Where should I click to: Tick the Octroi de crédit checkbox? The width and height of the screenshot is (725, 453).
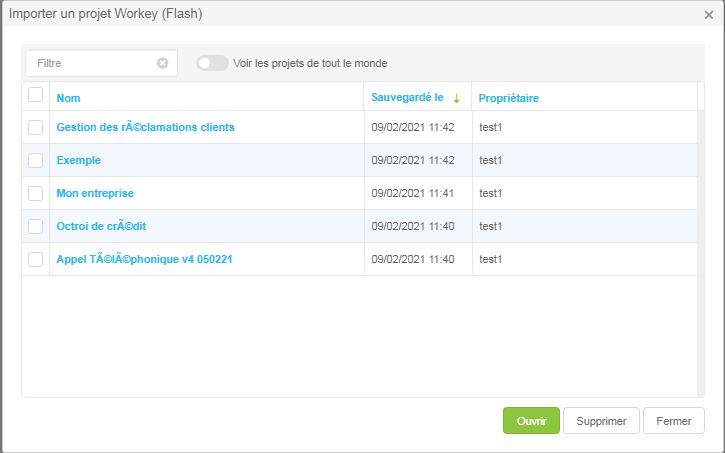click(36, 226)
